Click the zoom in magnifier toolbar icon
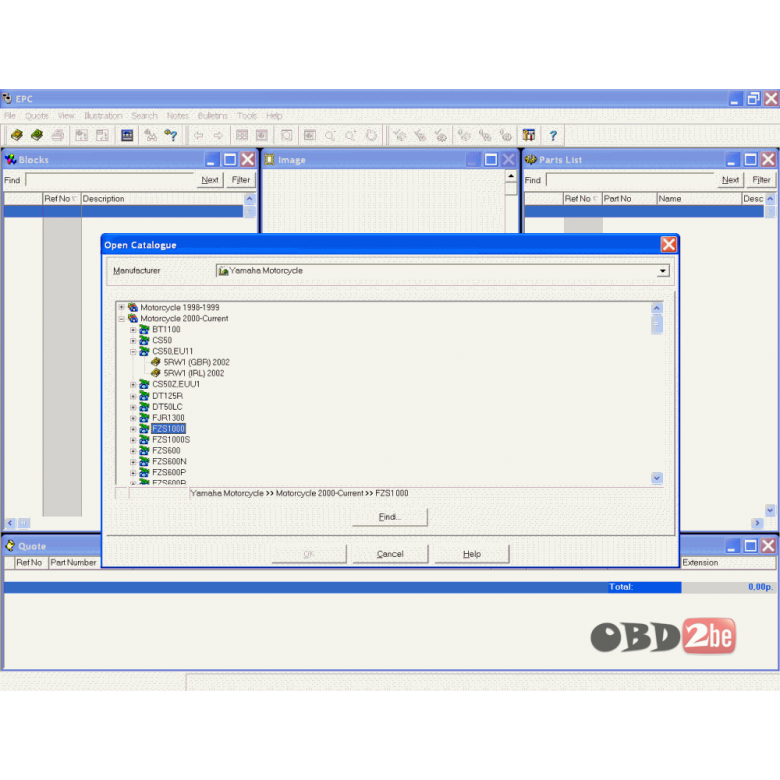The width and height of the screenshot is (780, 780). 351,135
